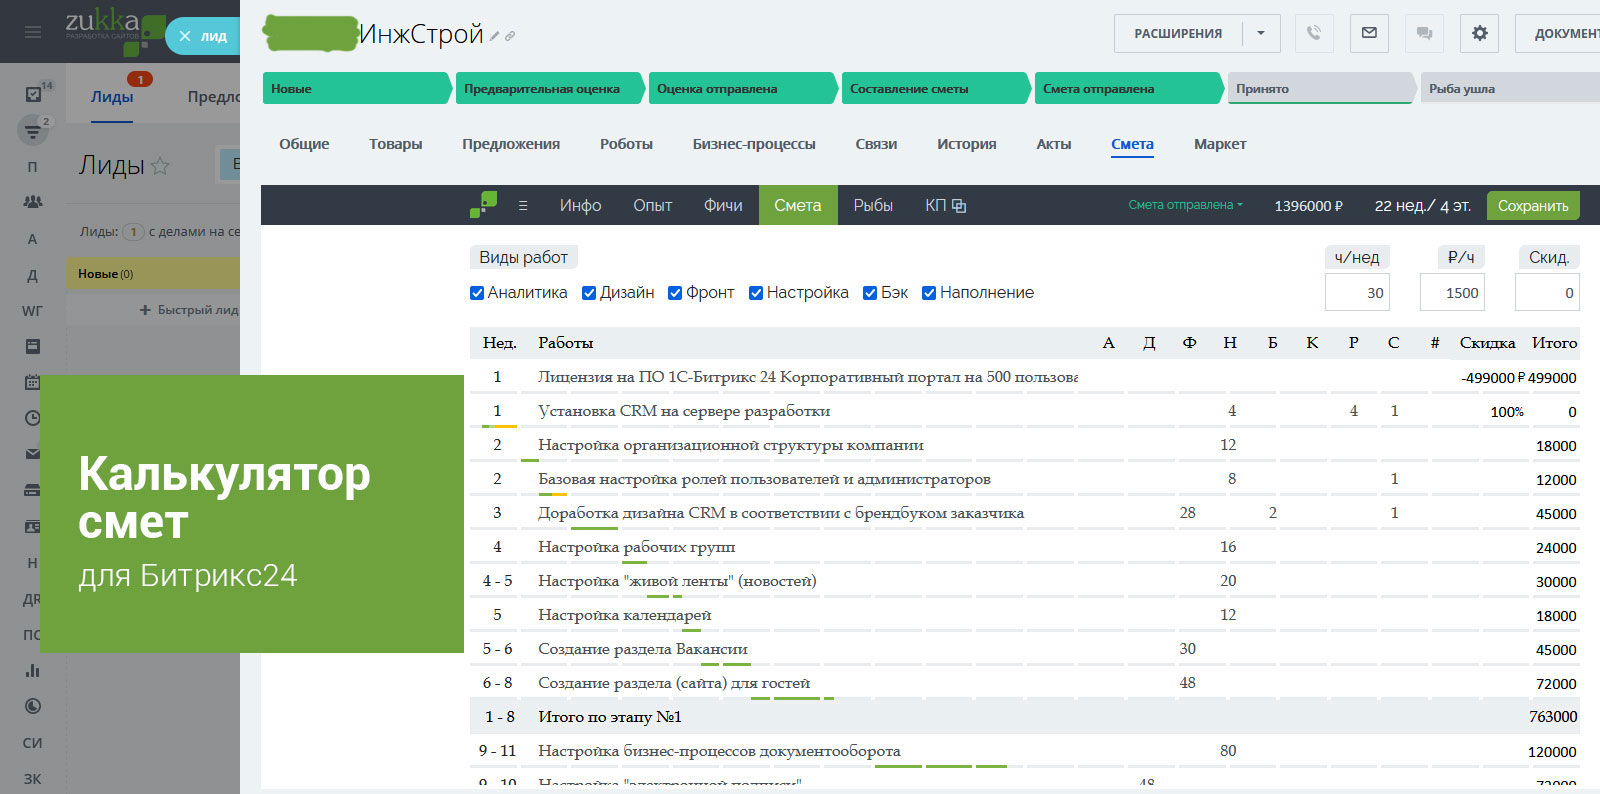Select the green Смета tab in the dark toolbar
Viewport: 1600px width, 794px height.
[798, 205]
